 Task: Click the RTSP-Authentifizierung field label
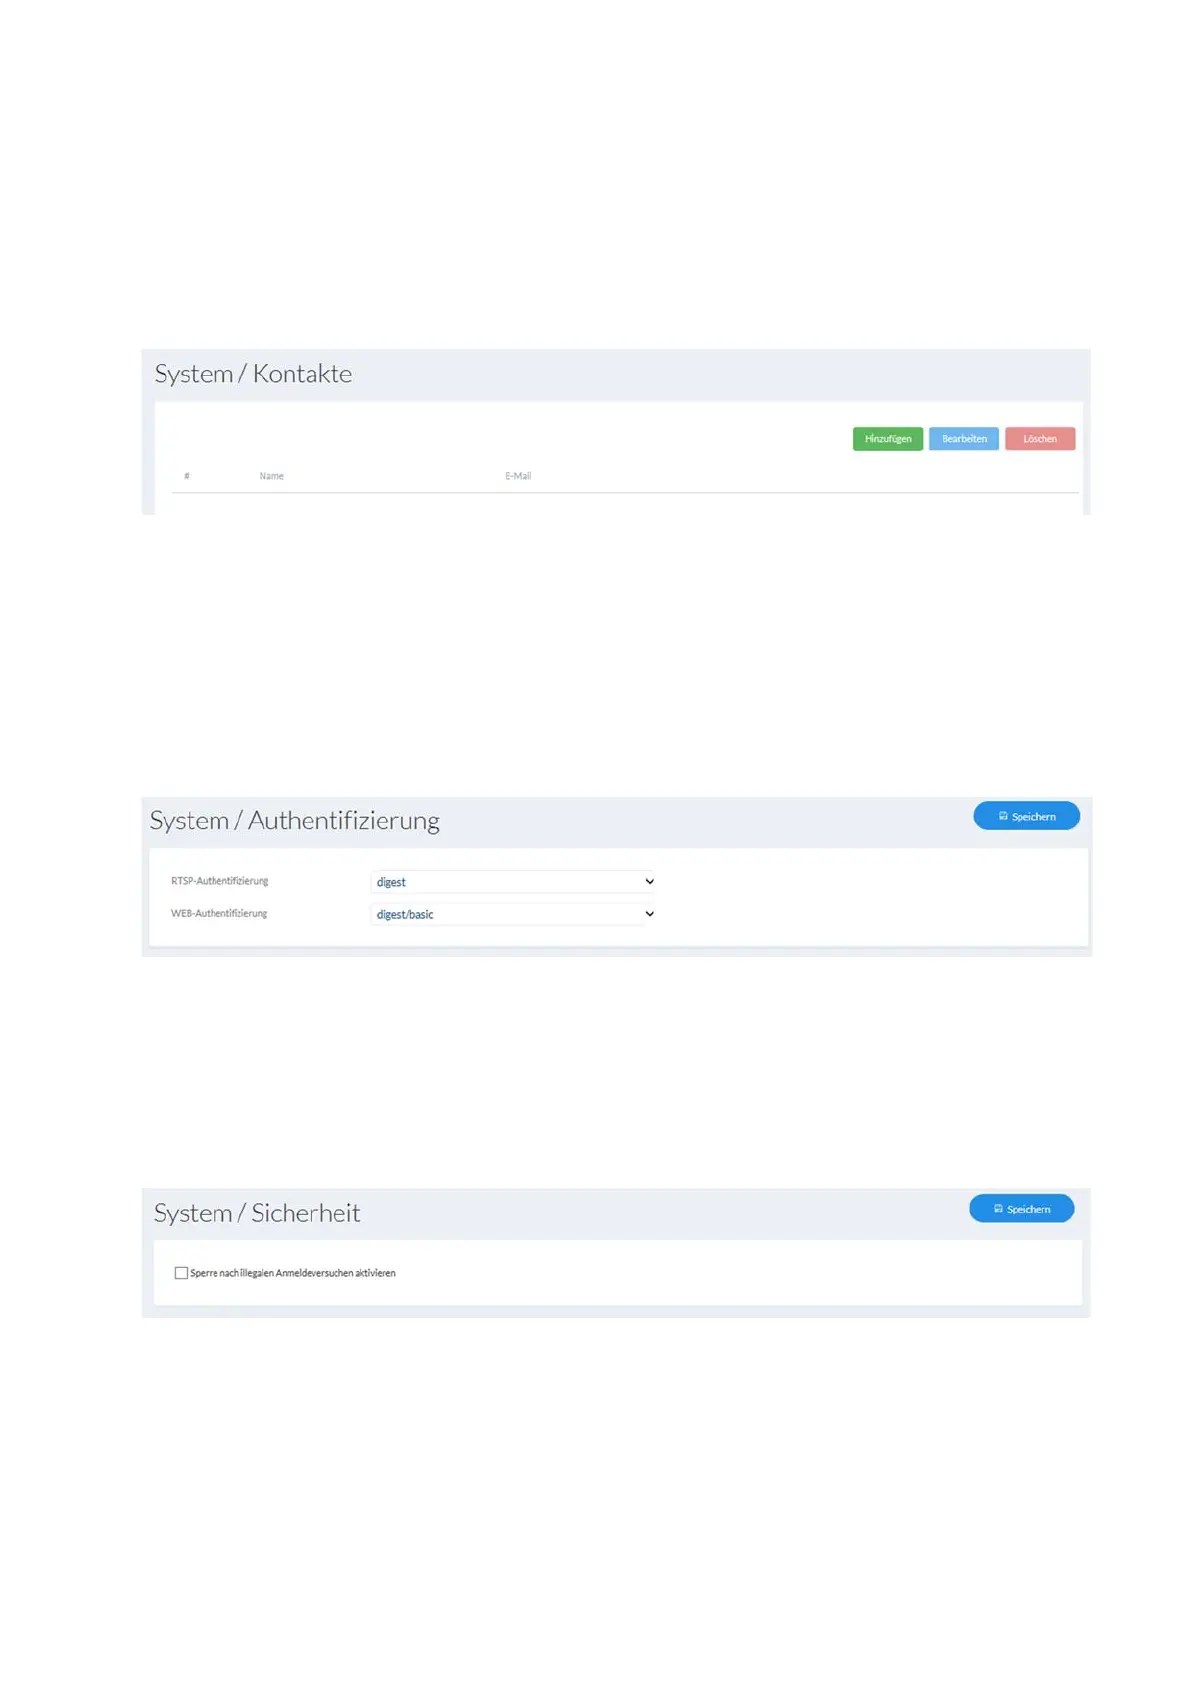click(x=220, y=881)
